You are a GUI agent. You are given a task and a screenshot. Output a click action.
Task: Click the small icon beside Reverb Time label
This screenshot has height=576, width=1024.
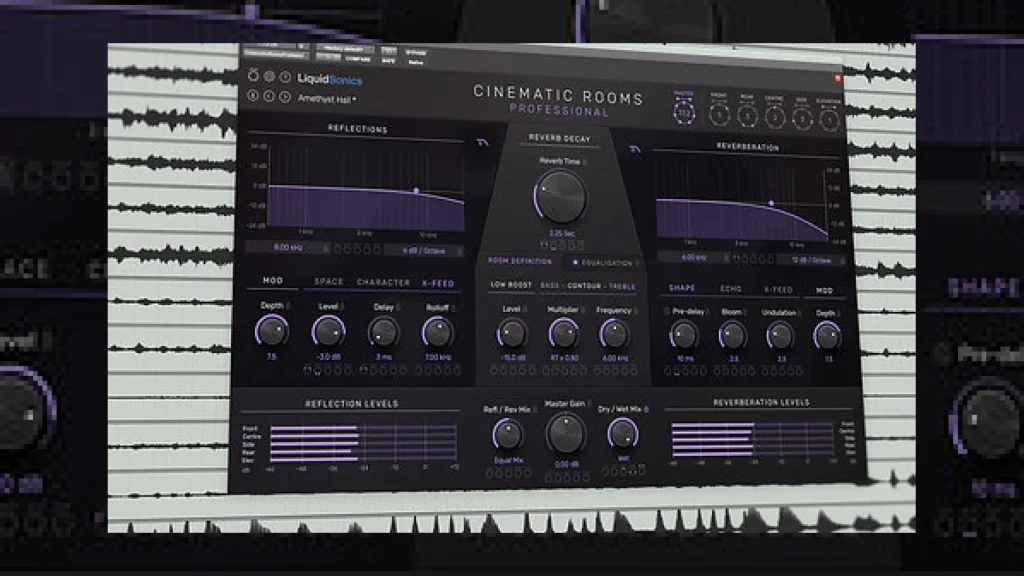point(584,161)
